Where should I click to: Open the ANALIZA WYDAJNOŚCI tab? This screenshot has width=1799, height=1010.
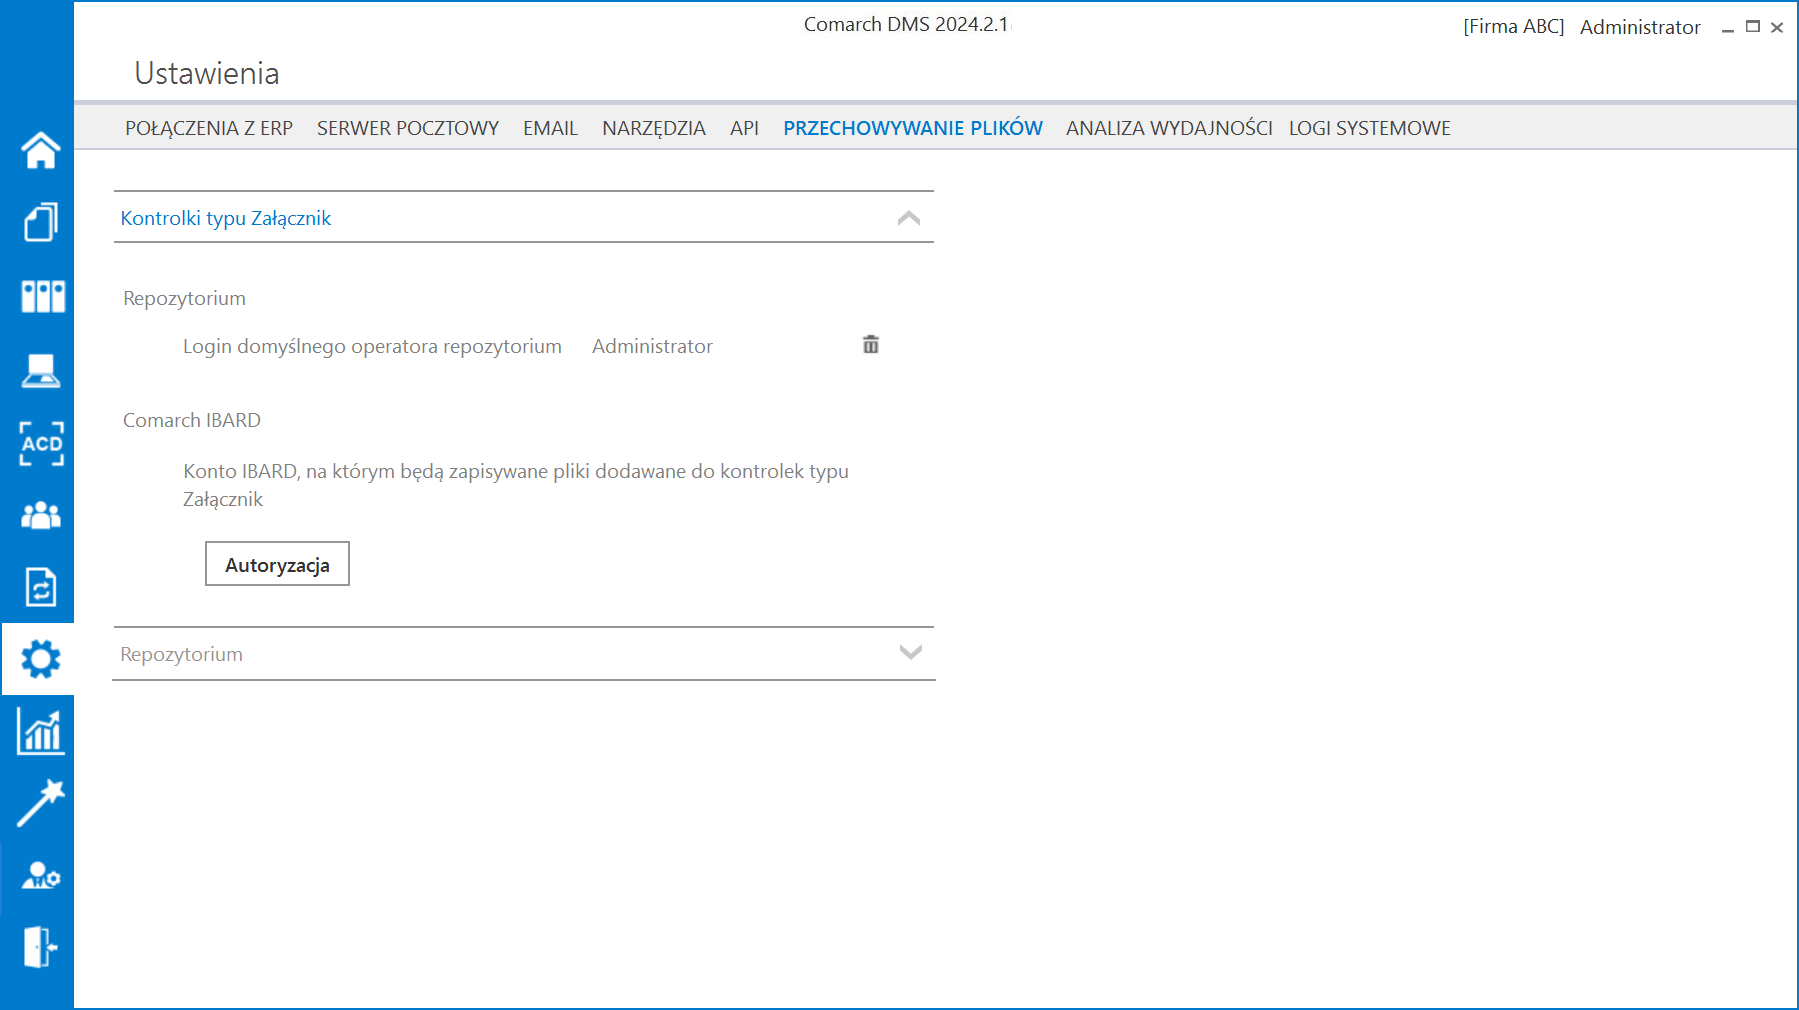tap(1169, 128)
